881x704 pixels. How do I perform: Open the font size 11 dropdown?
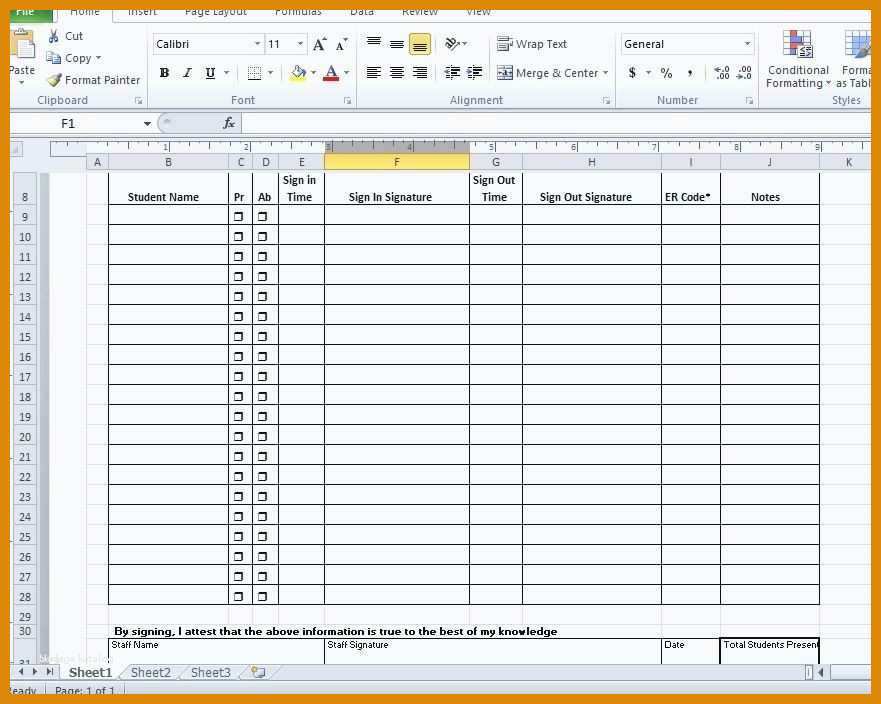[x=300, y=44]
